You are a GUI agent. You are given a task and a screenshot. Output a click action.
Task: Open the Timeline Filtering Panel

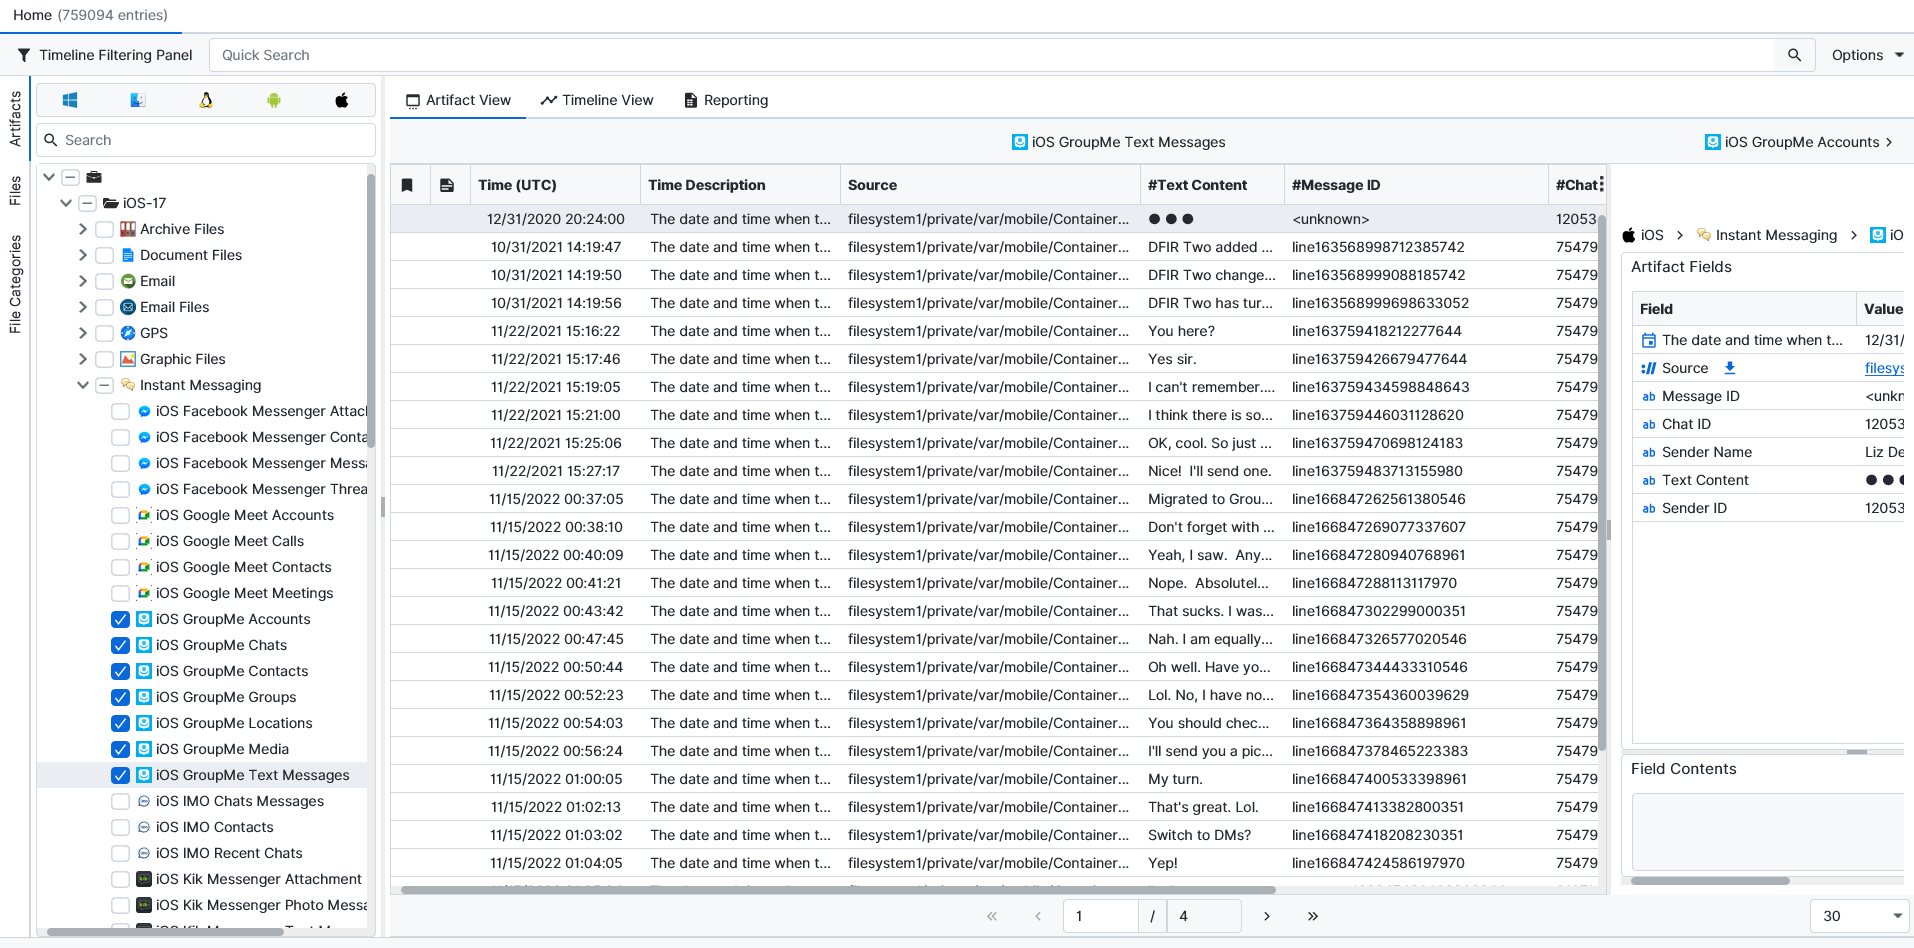click(x=105, y=55)
